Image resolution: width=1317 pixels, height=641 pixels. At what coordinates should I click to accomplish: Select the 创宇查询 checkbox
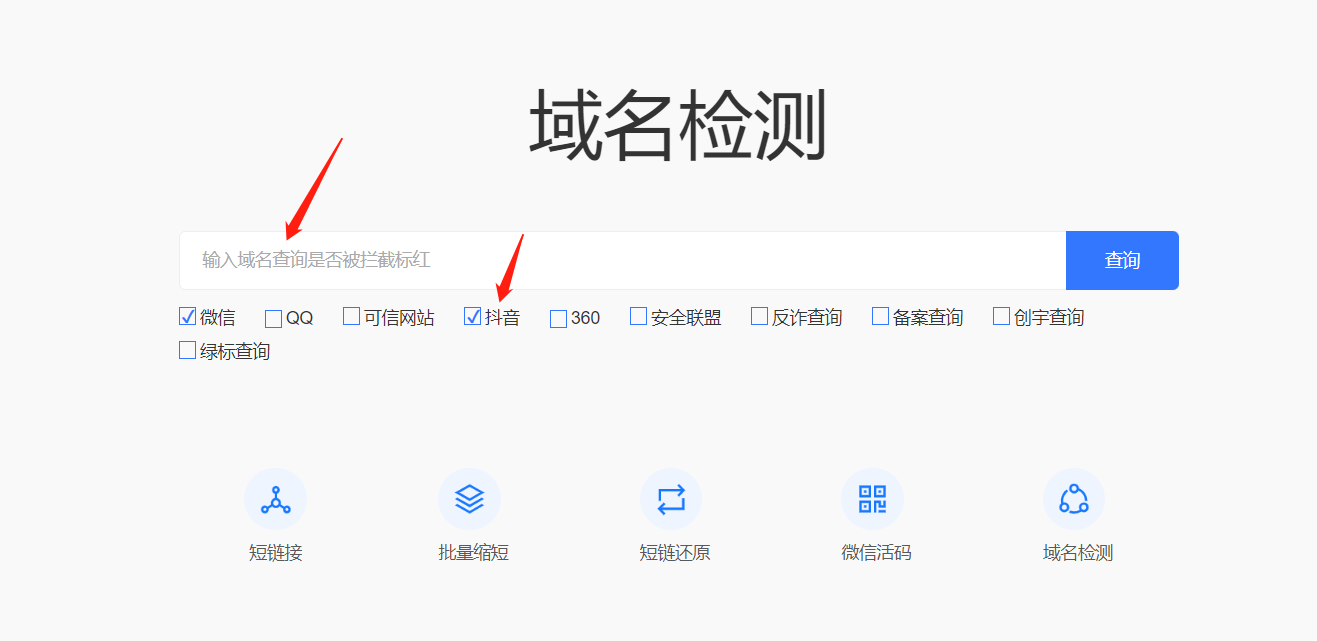click(1001, 317)
